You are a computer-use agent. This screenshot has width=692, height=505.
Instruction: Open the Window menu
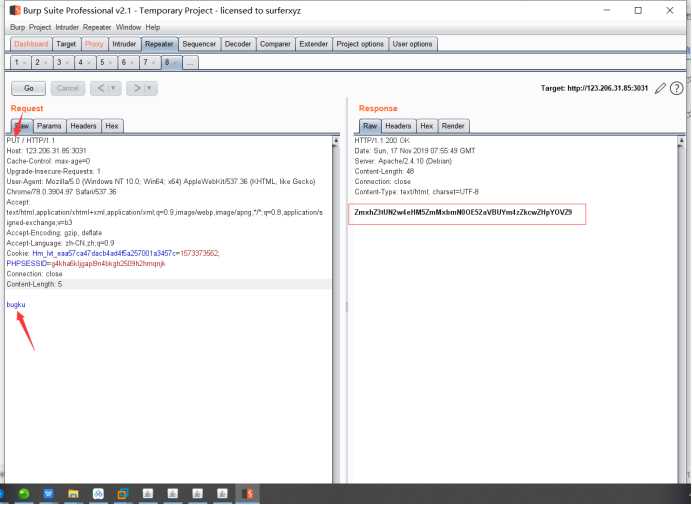click(x=128, y=27)
